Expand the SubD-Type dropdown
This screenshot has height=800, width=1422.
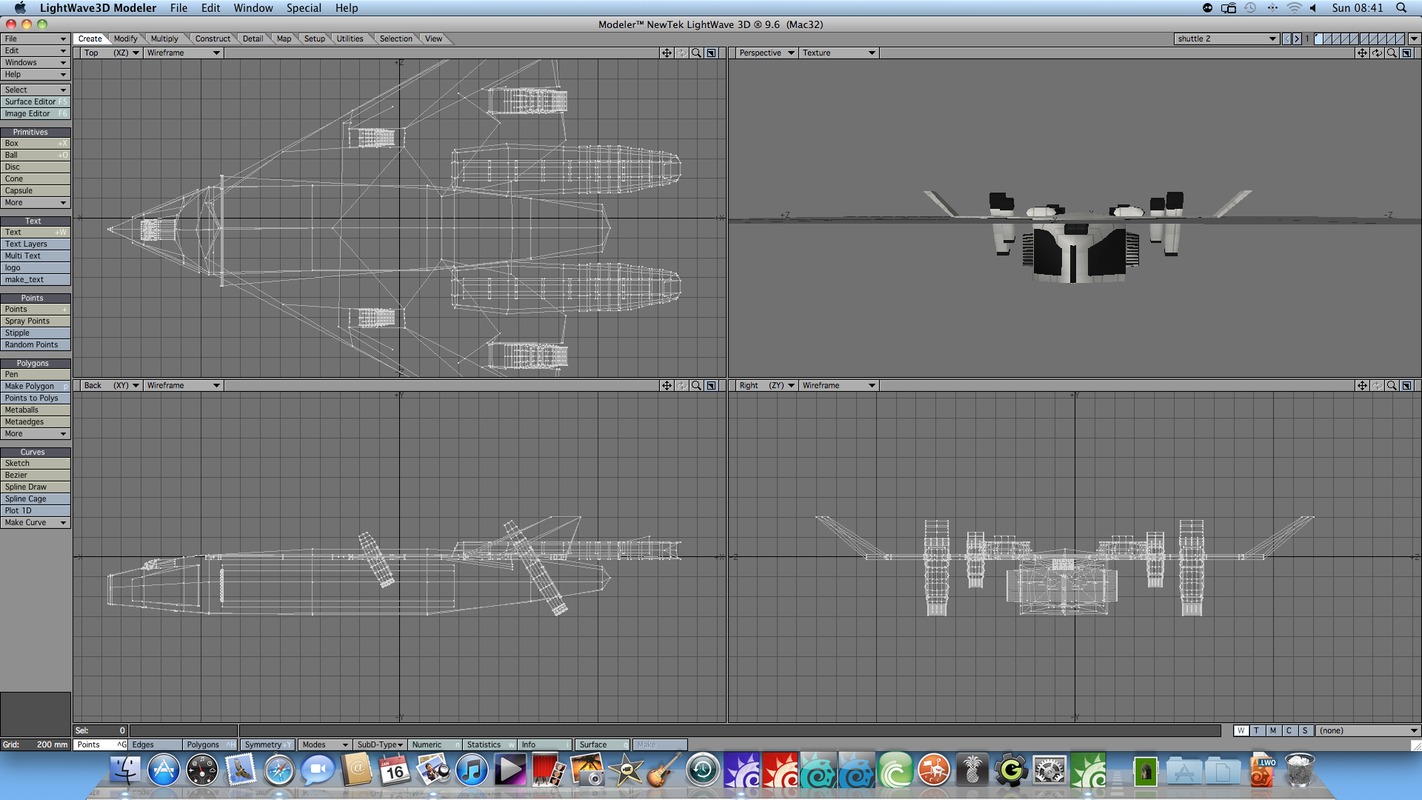point(380,745)
